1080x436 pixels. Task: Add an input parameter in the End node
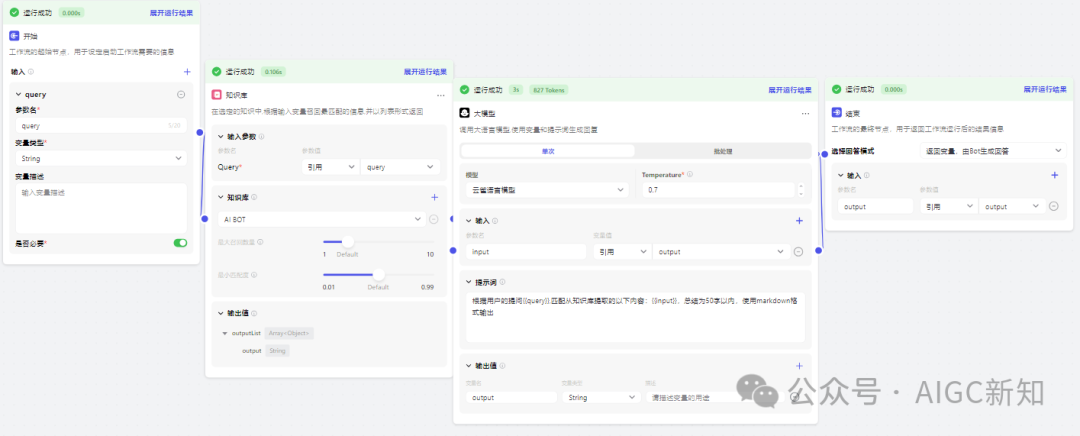coord(1054,175)
